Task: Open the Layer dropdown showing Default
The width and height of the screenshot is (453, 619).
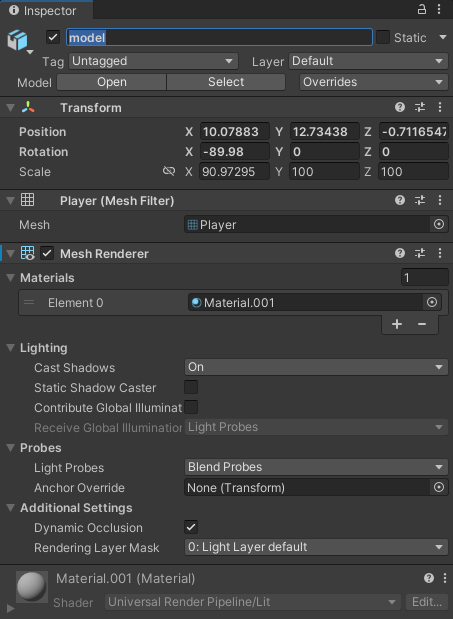Action: [x=368, y=61]
